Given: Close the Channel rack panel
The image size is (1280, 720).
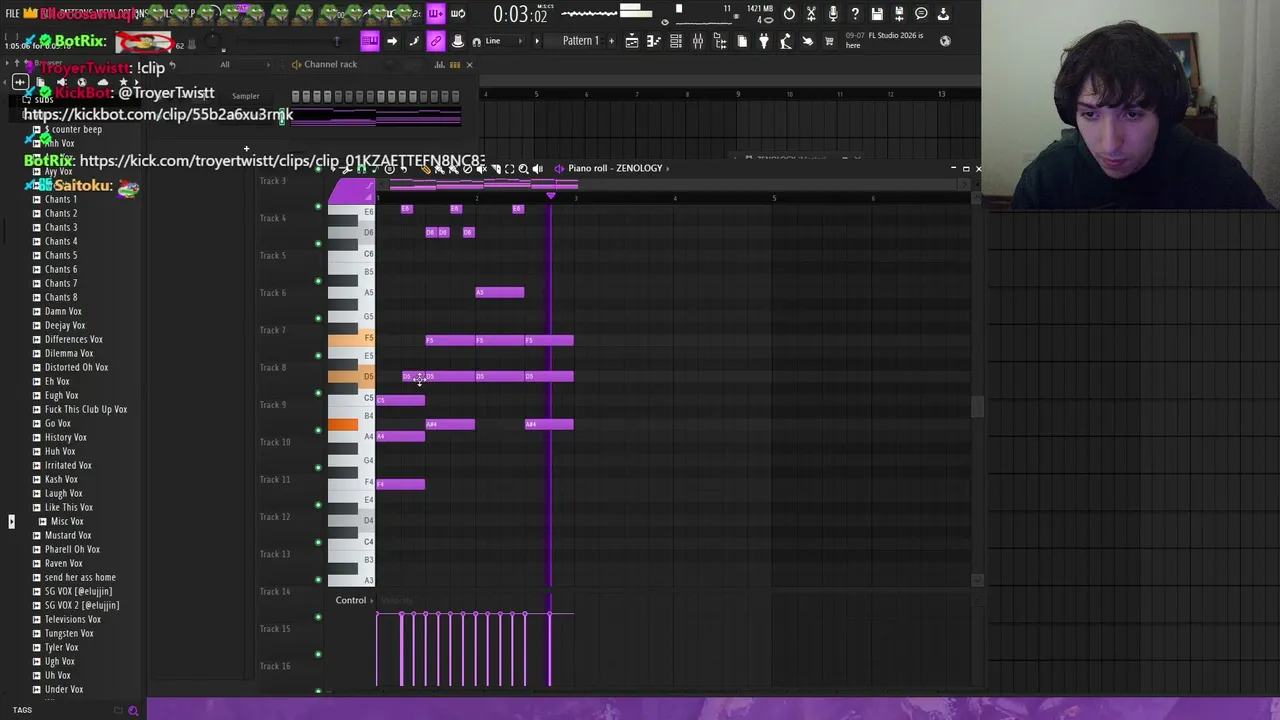Looking at the screenshot, I should click(x=469, y=65).
